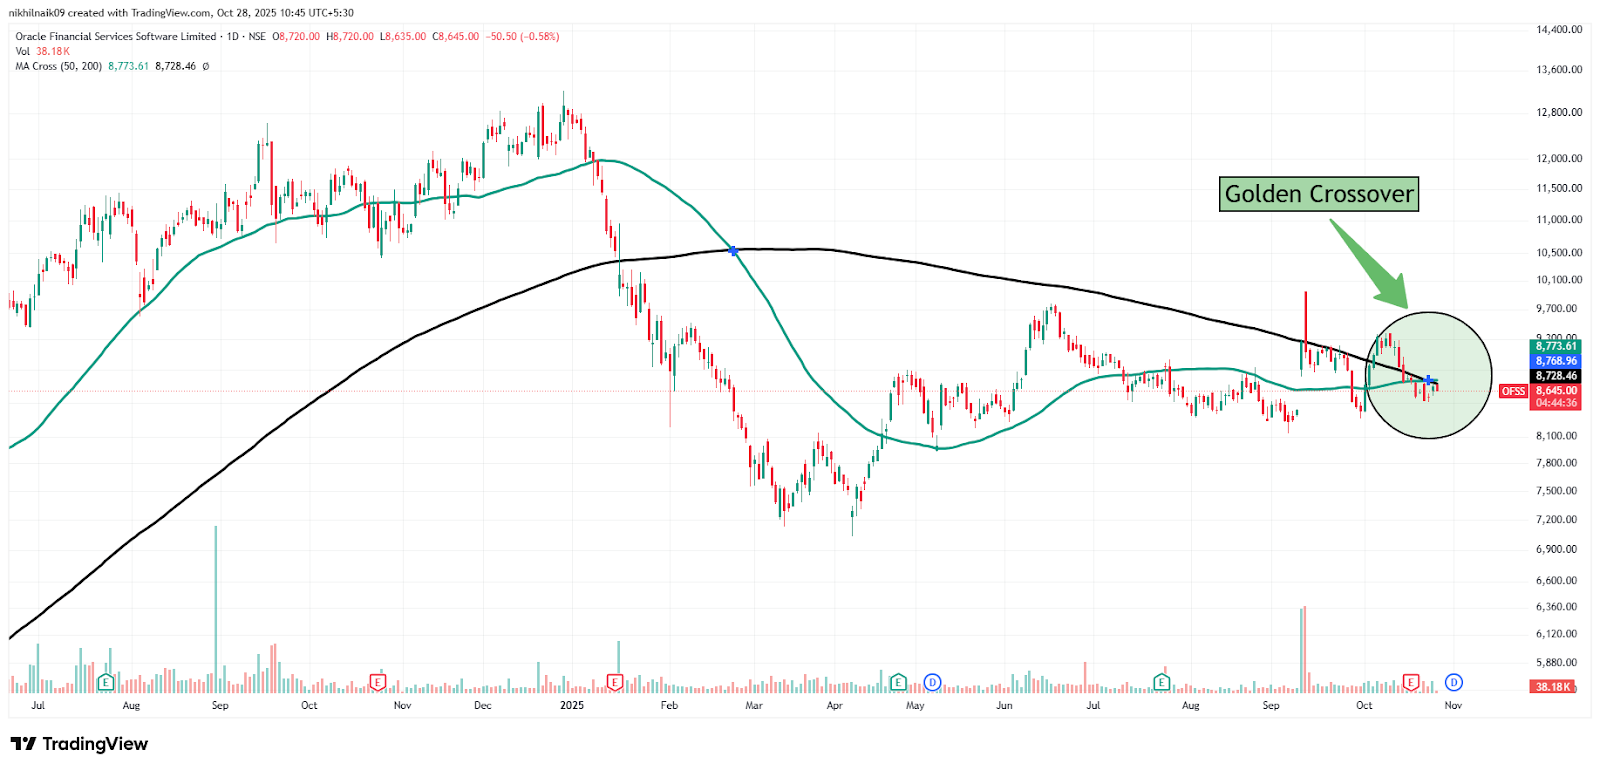Image resolution: width=1600 pixels, height=770 pixels.
Task: Click the 2025 label on the time axis
Action: [572, 705]
